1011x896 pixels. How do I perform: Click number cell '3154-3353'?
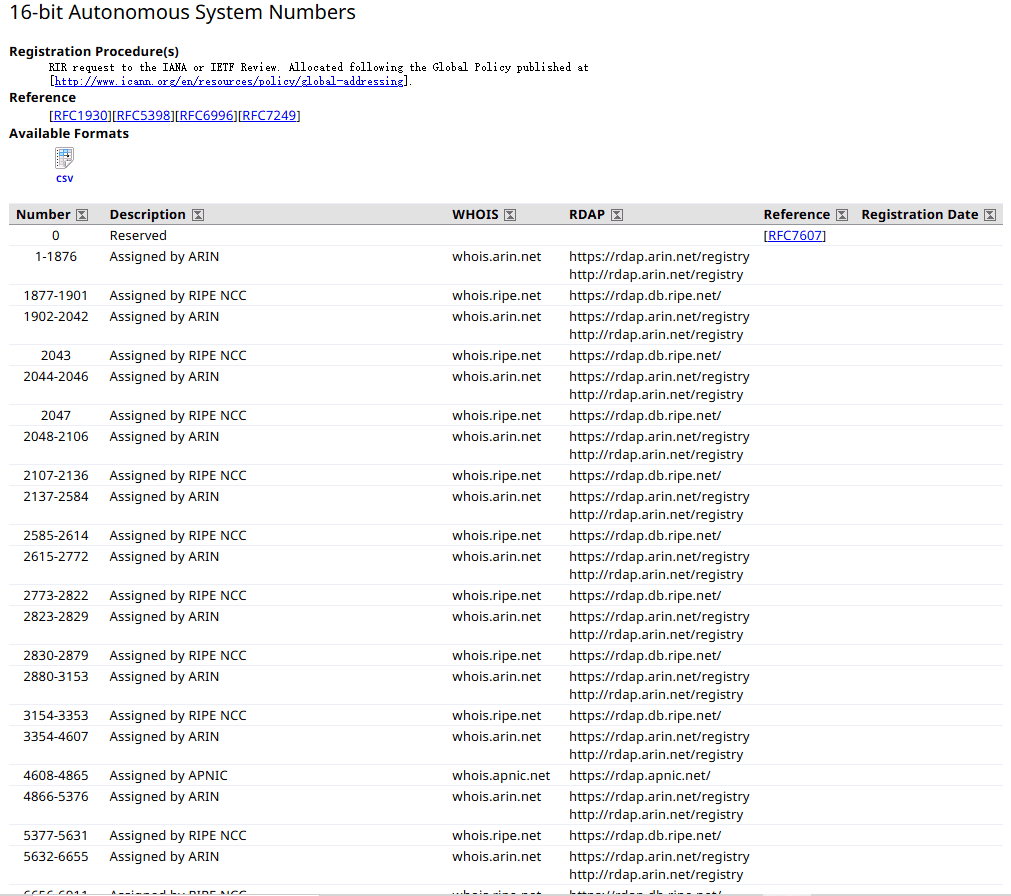click(x=55, y=715)
